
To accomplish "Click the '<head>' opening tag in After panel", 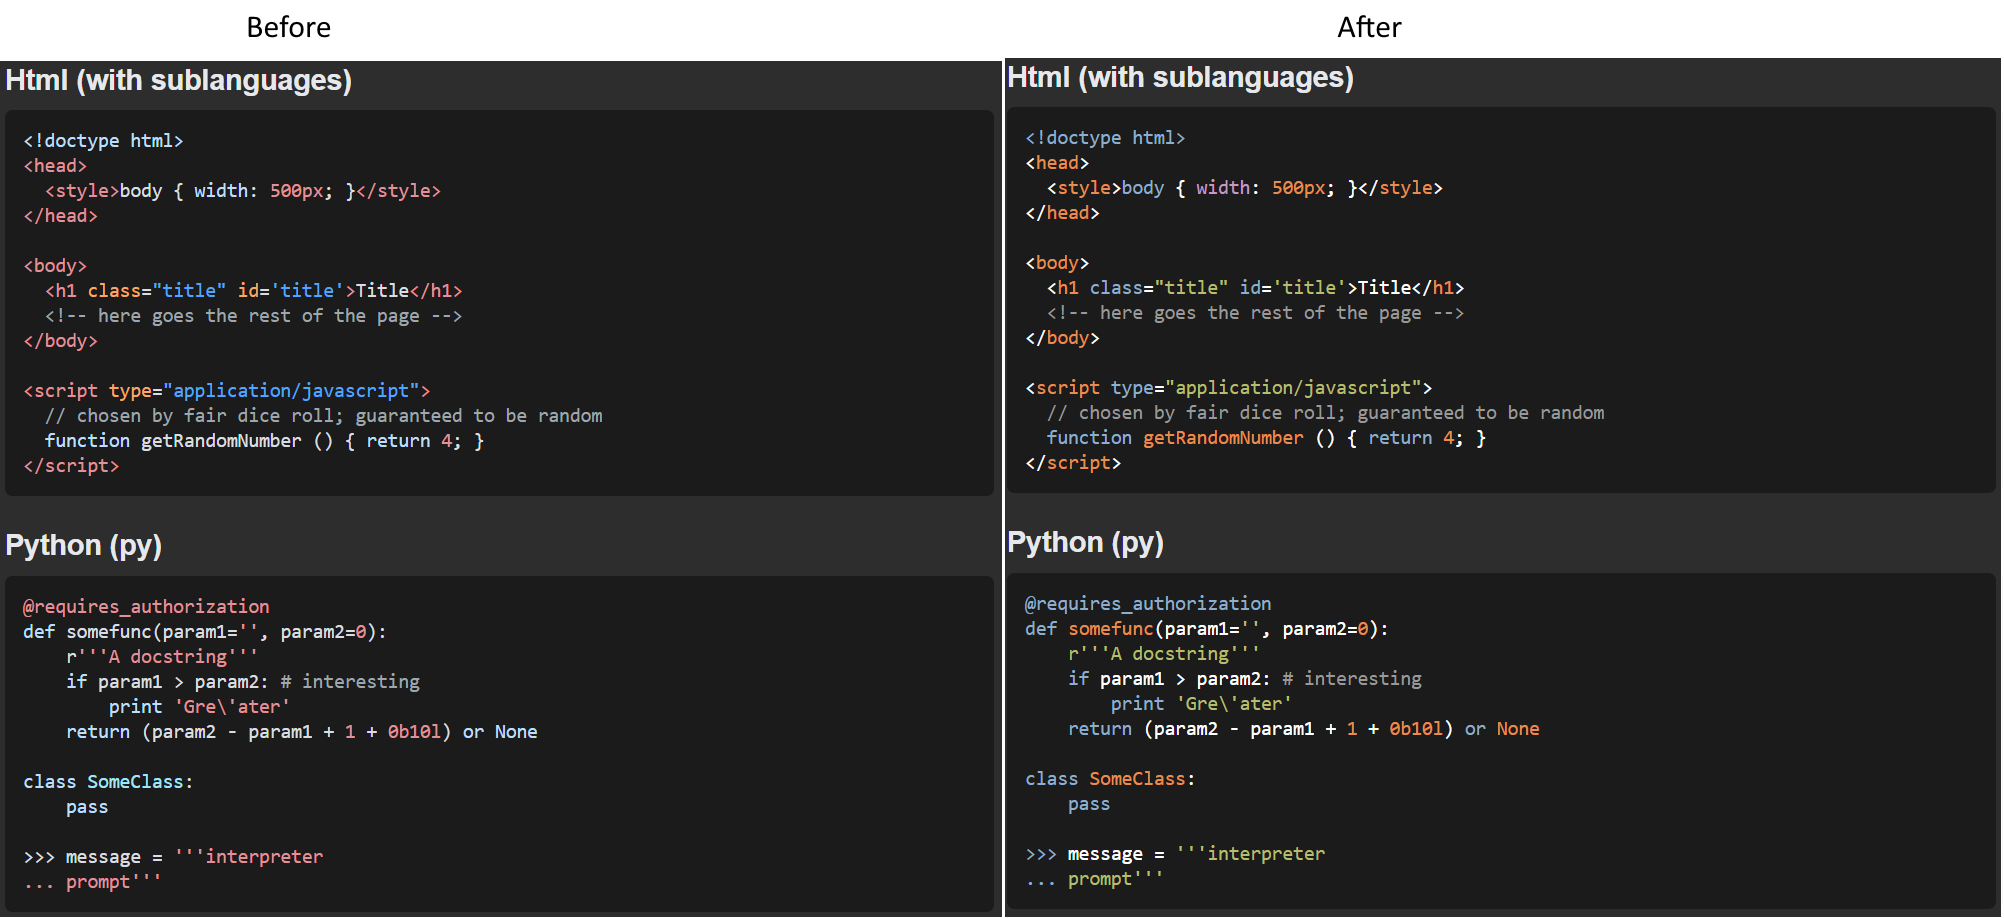I will point(1057,163).
